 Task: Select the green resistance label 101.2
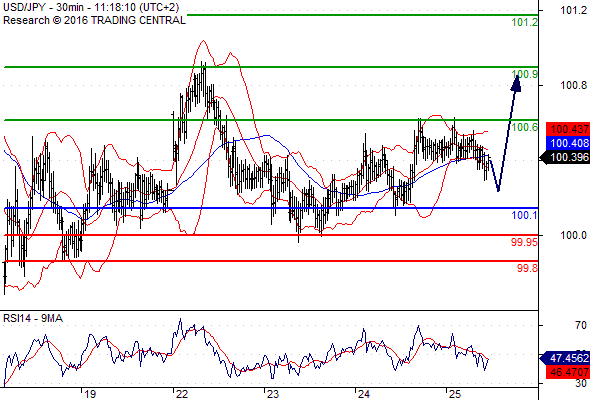point(524,22)
